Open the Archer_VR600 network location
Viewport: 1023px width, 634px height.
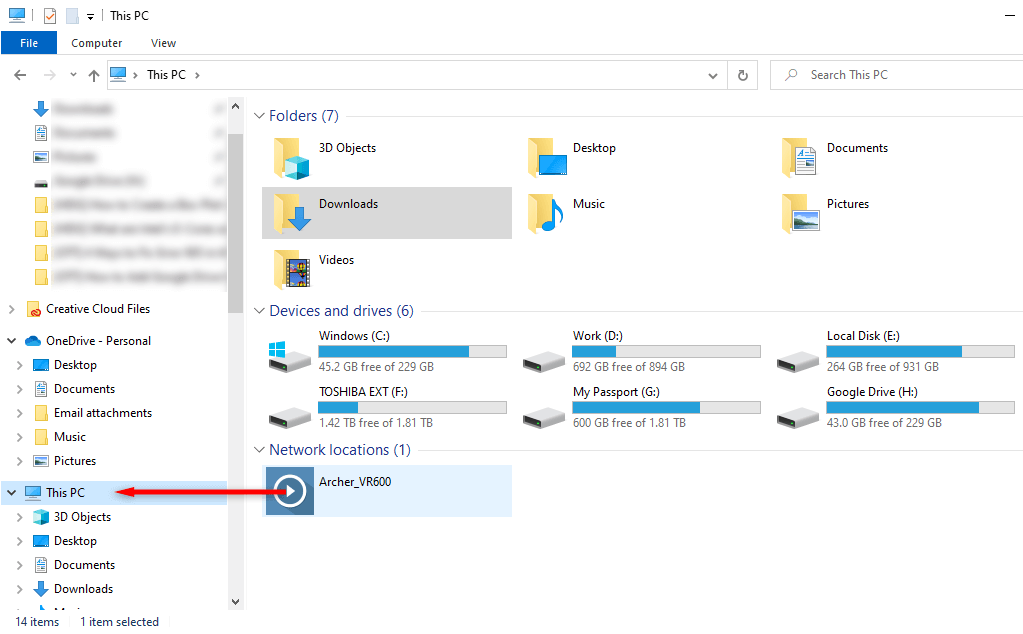(x=289, y=491)
